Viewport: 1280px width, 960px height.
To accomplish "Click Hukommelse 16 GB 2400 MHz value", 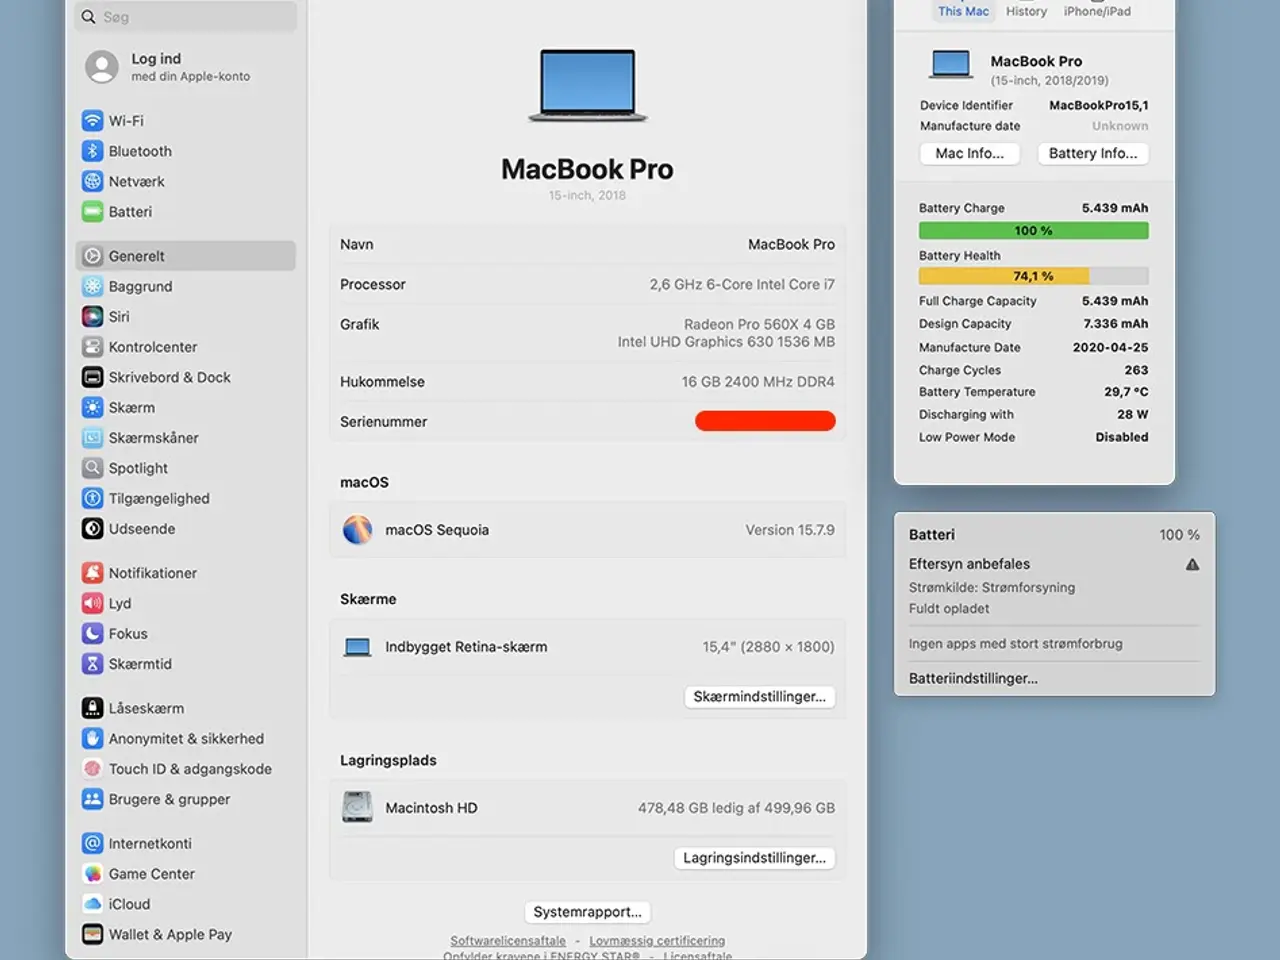I will pyautogui.click(x=758, y=381).
